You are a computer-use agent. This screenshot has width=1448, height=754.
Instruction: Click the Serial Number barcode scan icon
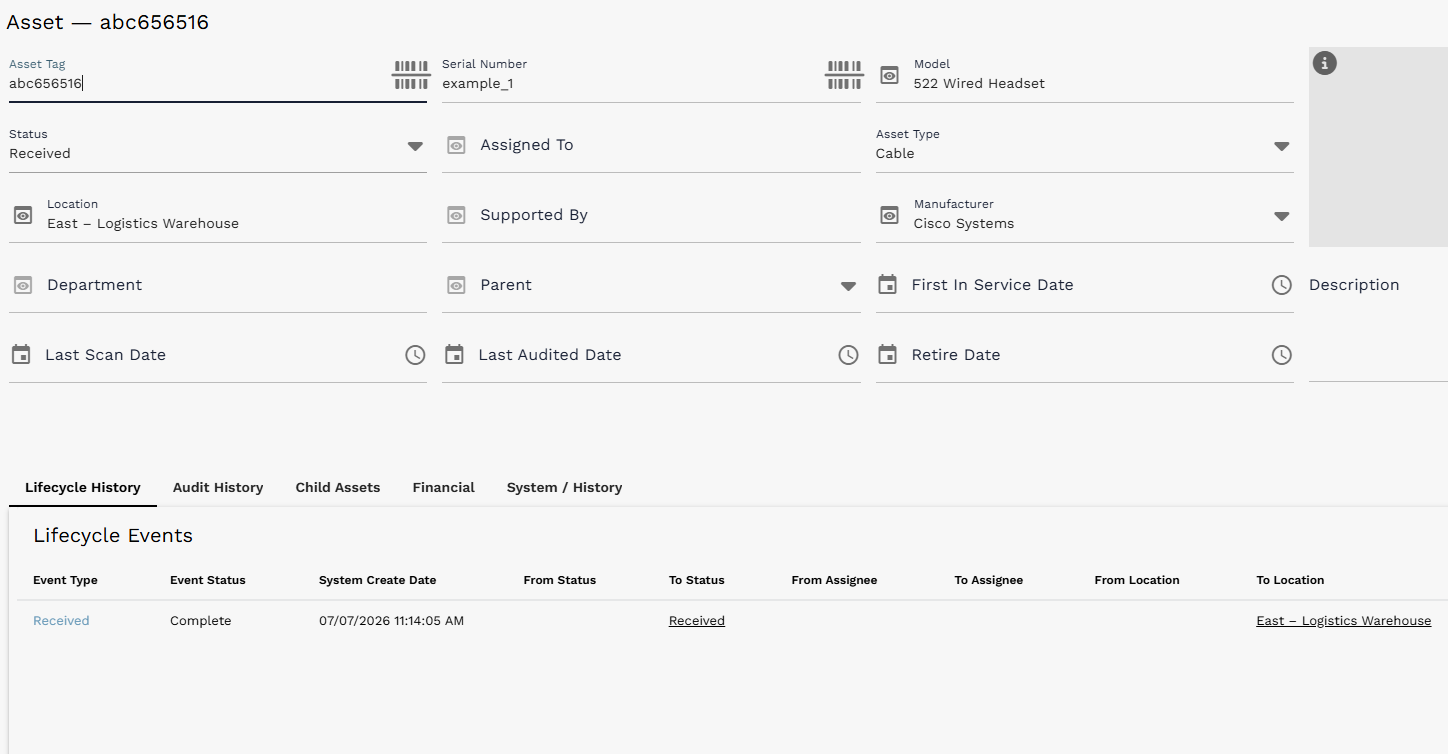pyautogui.click(x=844, y=75)
